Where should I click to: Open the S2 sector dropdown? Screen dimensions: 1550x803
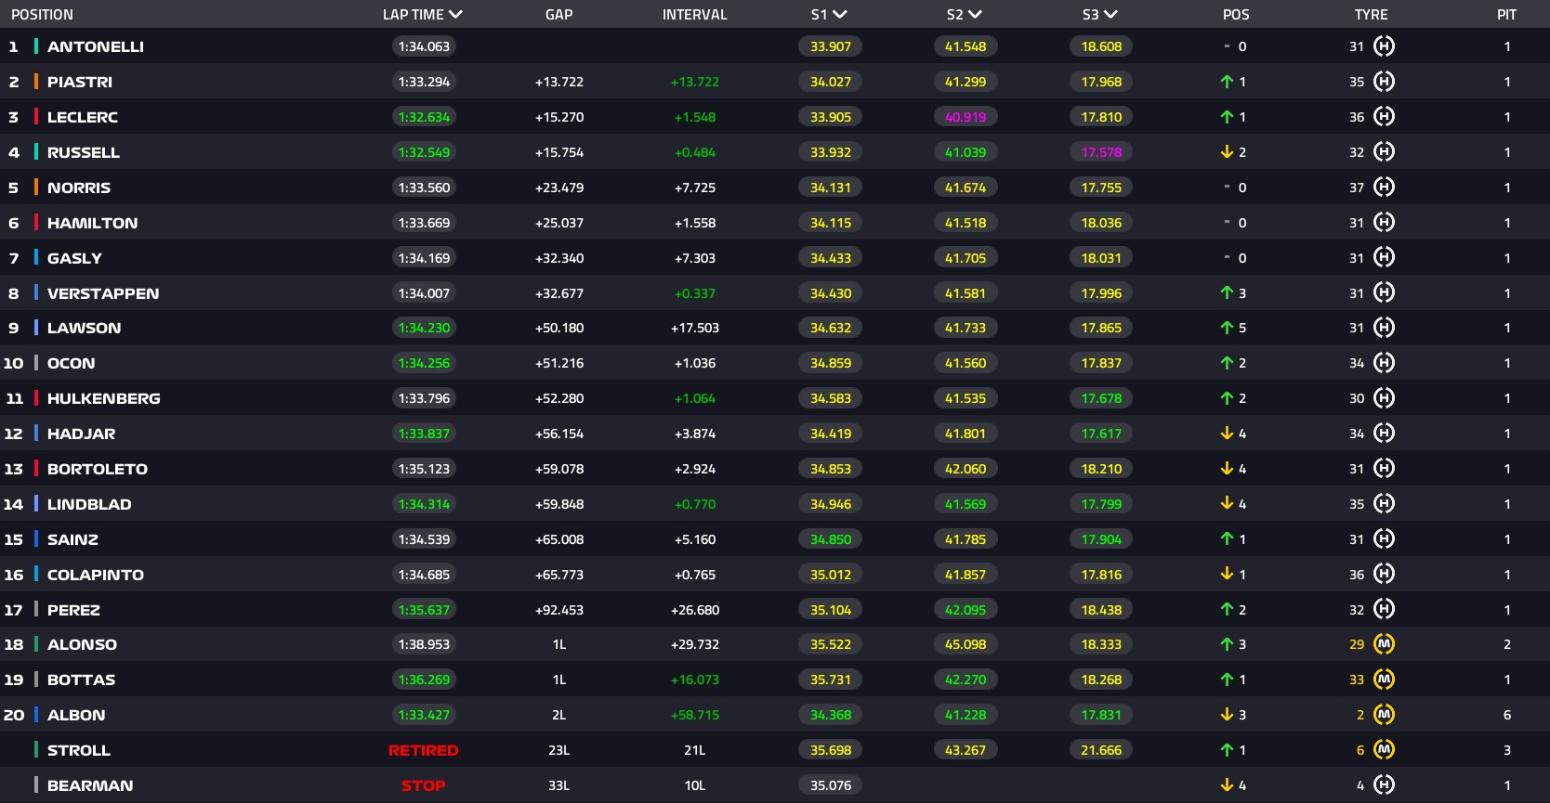coord(975,15)
